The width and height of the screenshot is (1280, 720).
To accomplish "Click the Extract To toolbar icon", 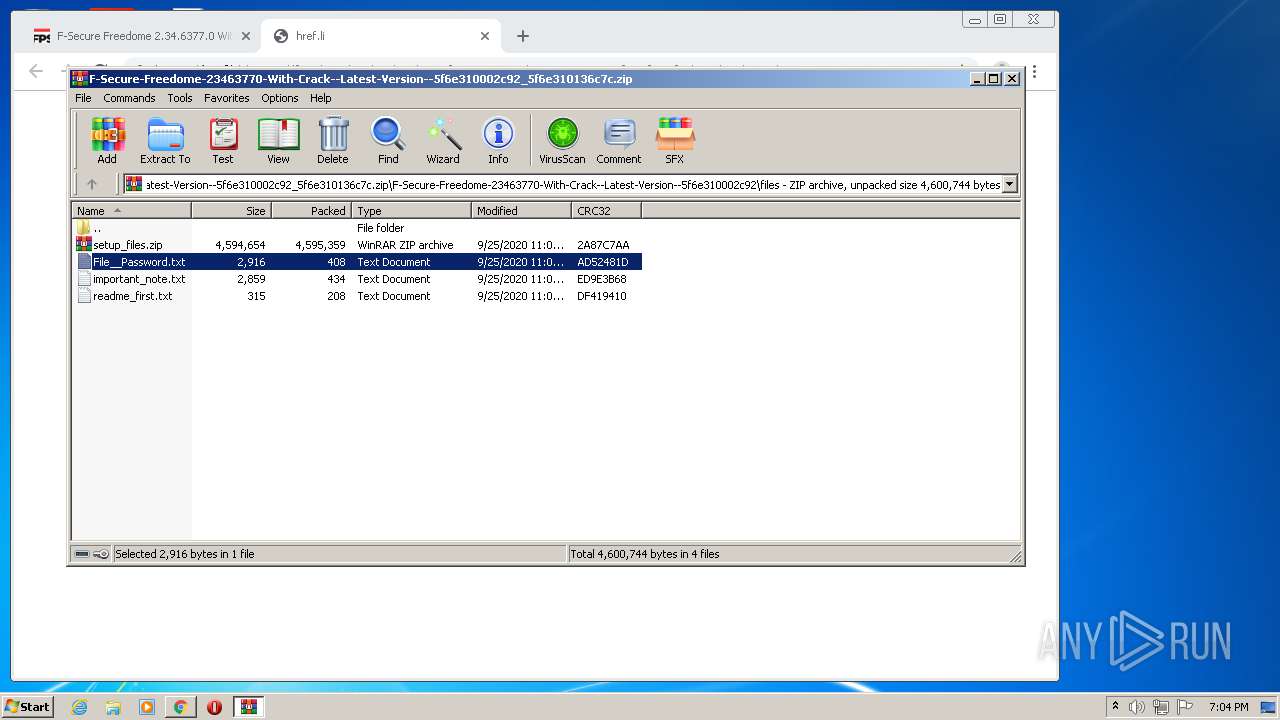I will coord(165,141).
